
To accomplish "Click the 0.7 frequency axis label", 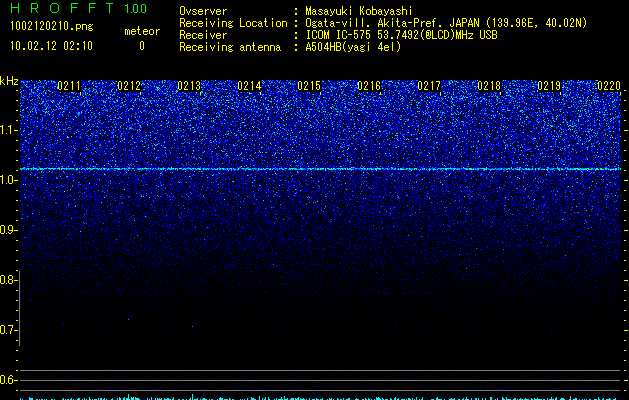I will [x=7, y=330].
